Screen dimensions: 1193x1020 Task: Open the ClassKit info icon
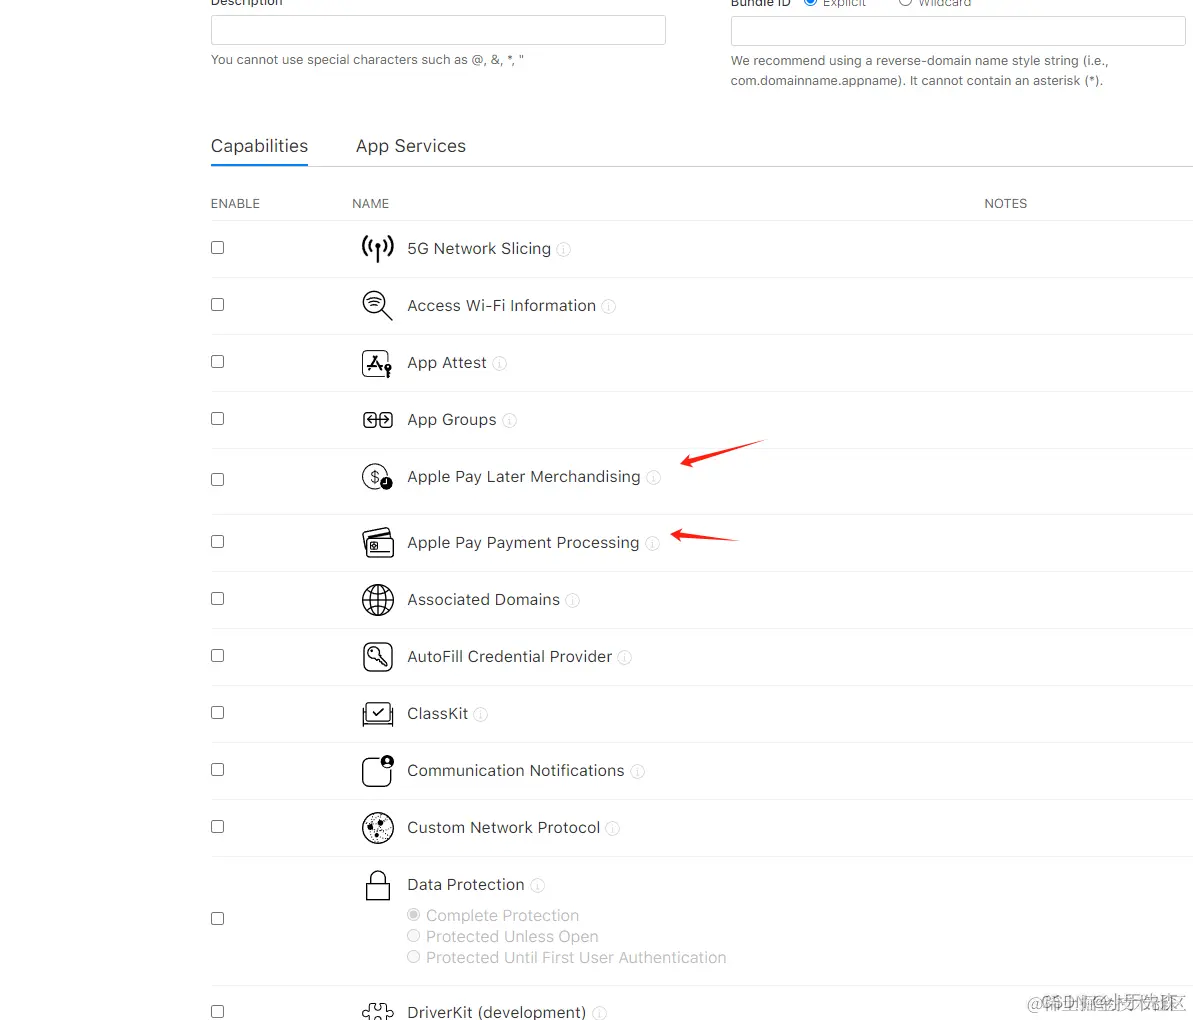coord(480,714)
